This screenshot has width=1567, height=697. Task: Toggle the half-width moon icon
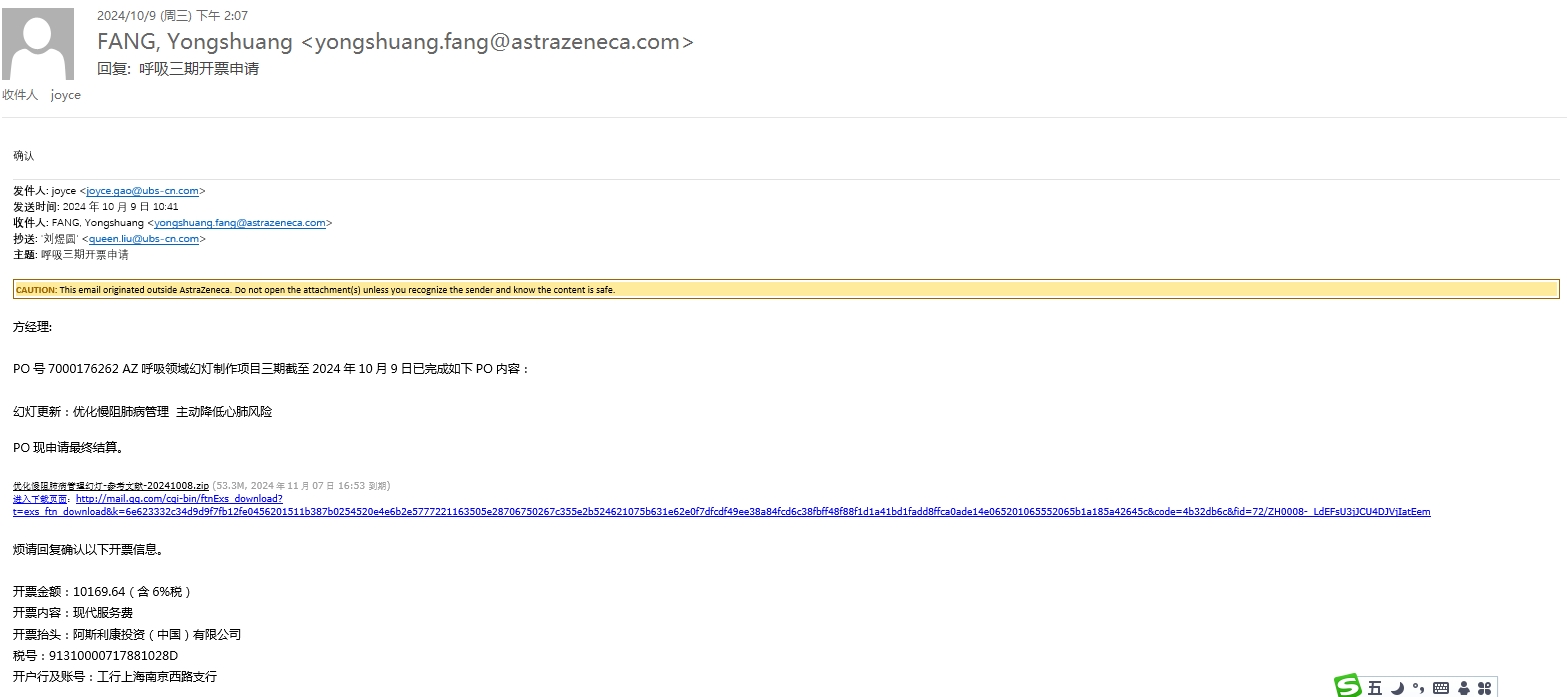pos(1397,688)
